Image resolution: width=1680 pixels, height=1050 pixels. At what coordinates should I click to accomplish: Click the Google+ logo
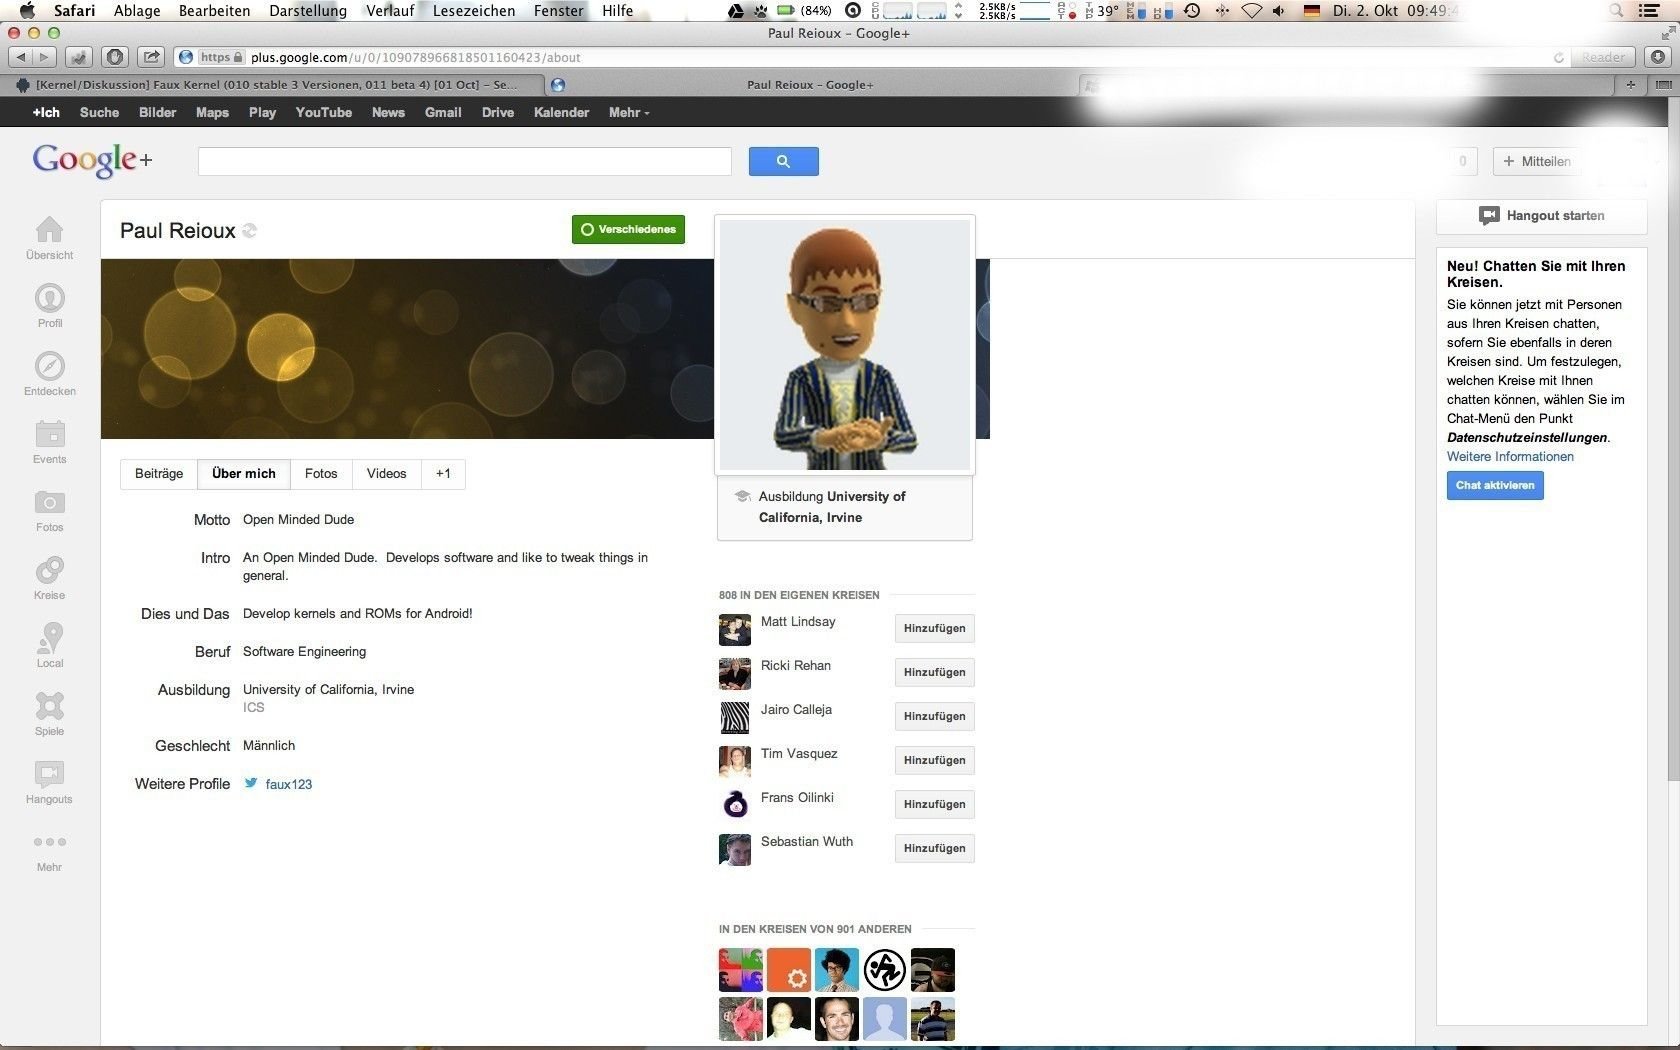point(92,159)
